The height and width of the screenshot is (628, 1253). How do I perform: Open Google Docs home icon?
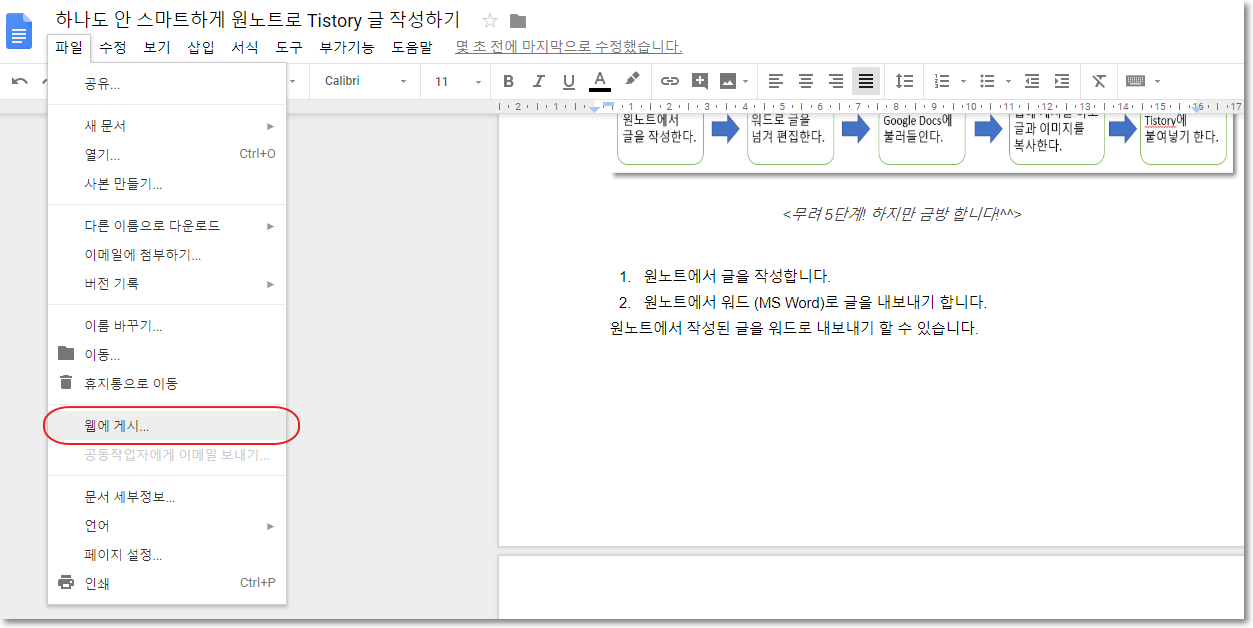point(19,32)
